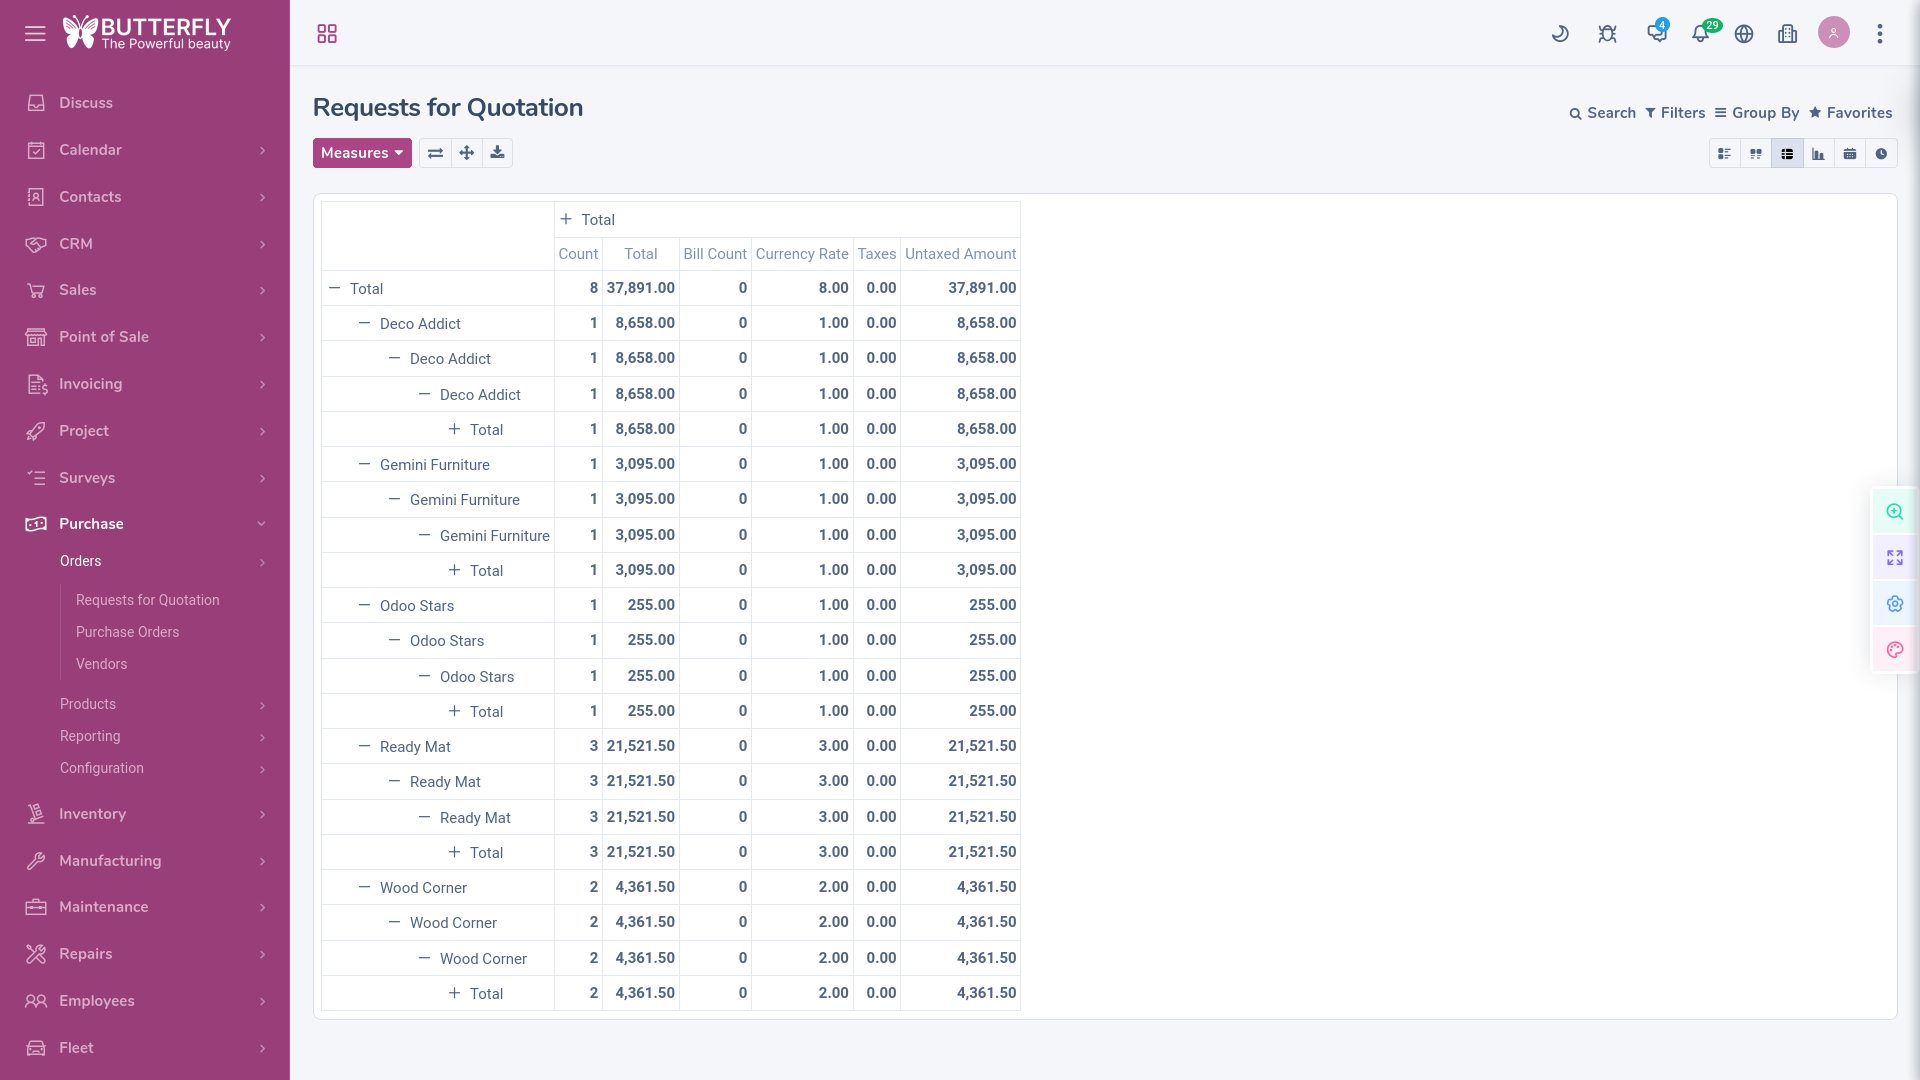
Task: Open Discuss in the sidebar
Action: 145,103
